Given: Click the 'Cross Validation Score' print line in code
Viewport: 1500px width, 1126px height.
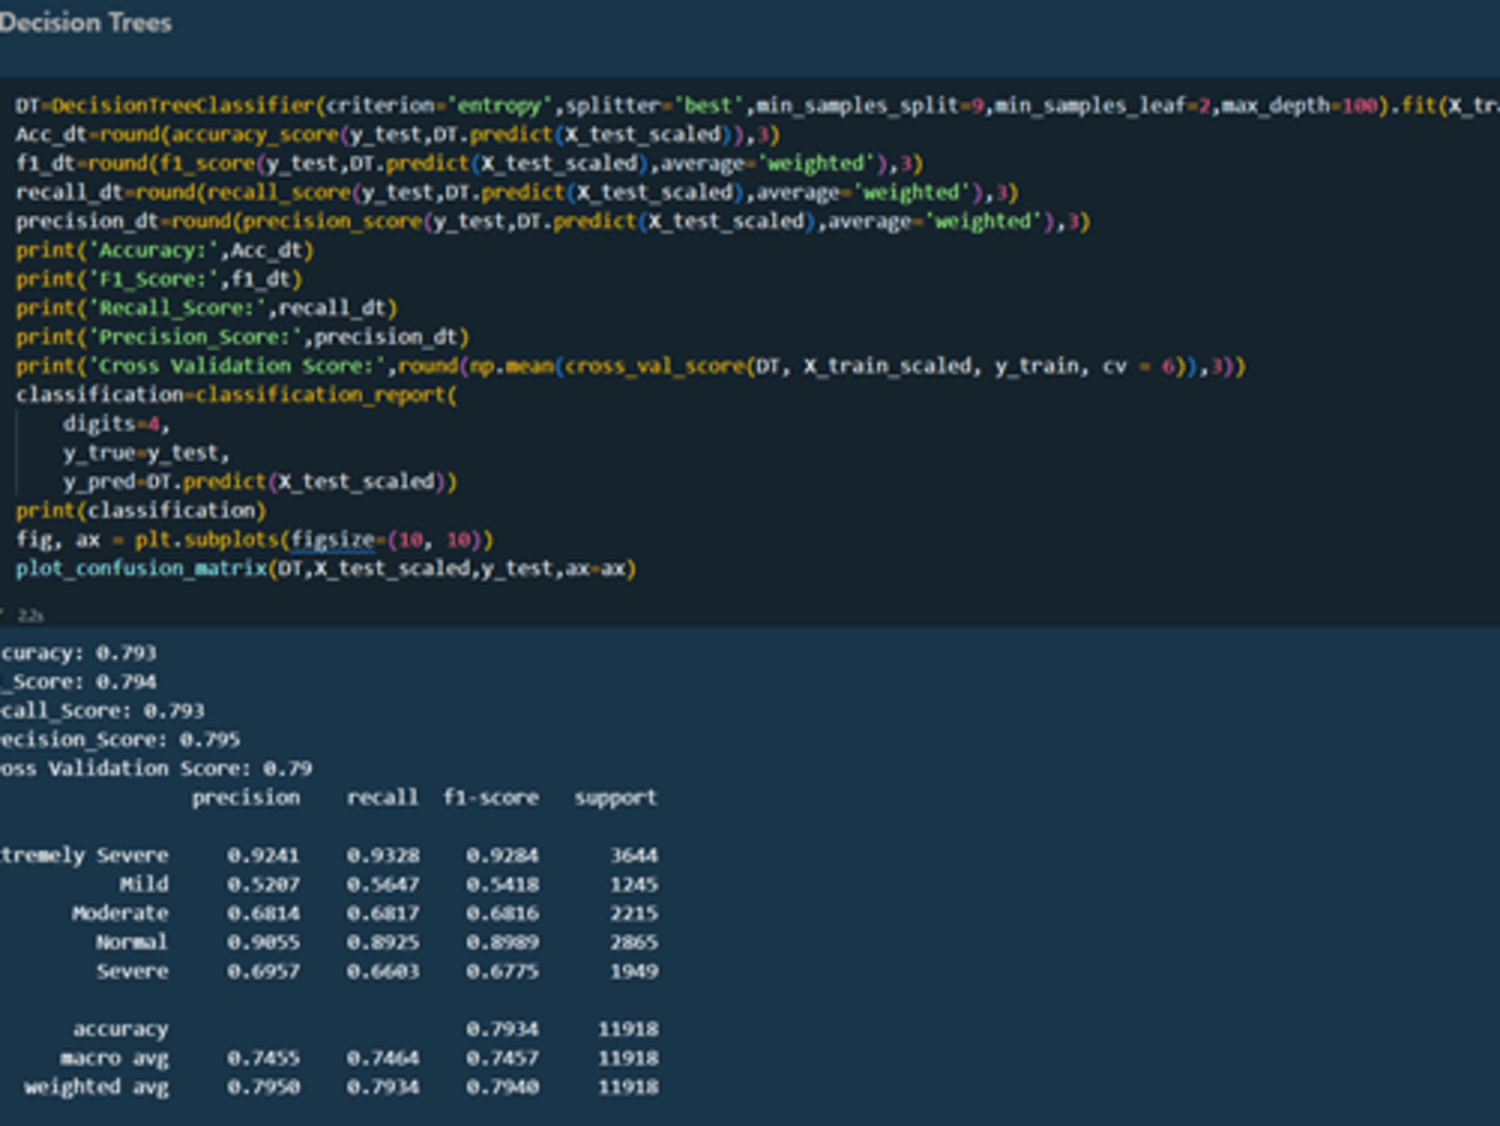Looking at the screenshot, I should pyautogui.click(x=631, y=366).
